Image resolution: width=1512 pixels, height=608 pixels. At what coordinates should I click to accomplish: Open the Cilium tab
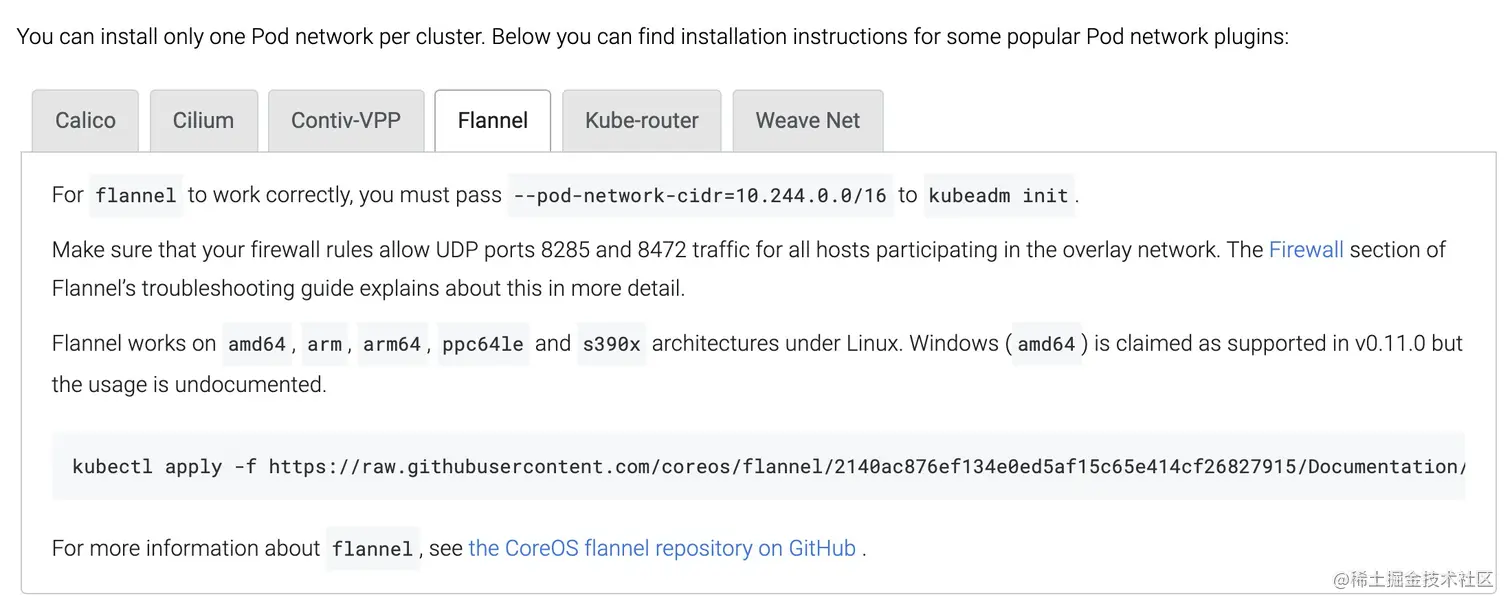tap(203, 121)
